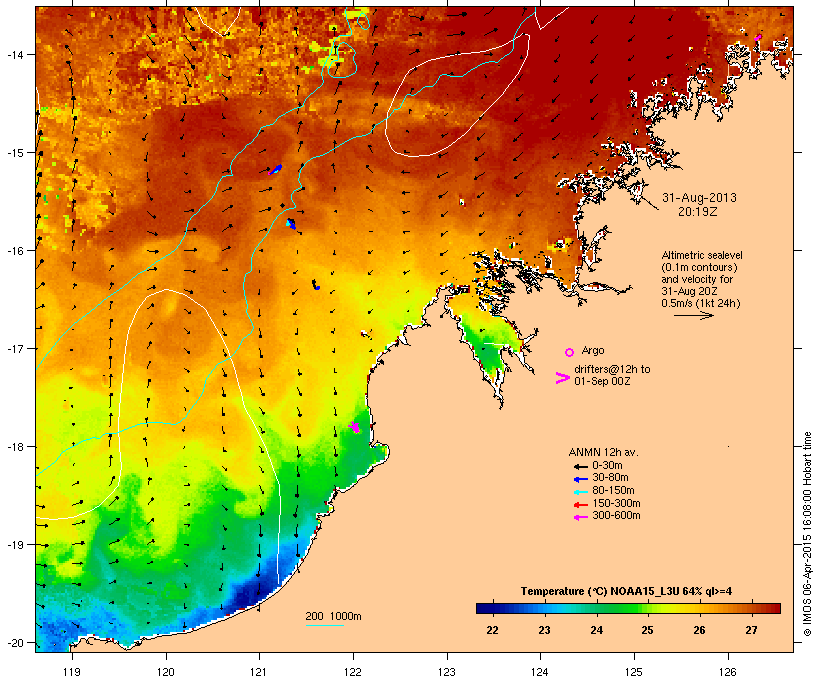Image resolution: width=820 pixels, height=680 pixels.
Task: Click the magenta Argo circle legend marker
Action: click(570, 352)
